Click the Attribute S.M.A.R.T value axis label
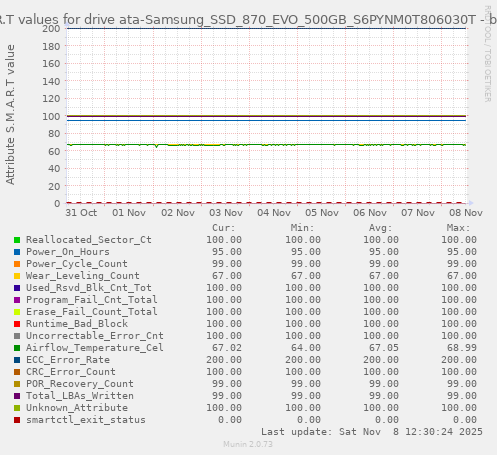 [x=10, y=115]
